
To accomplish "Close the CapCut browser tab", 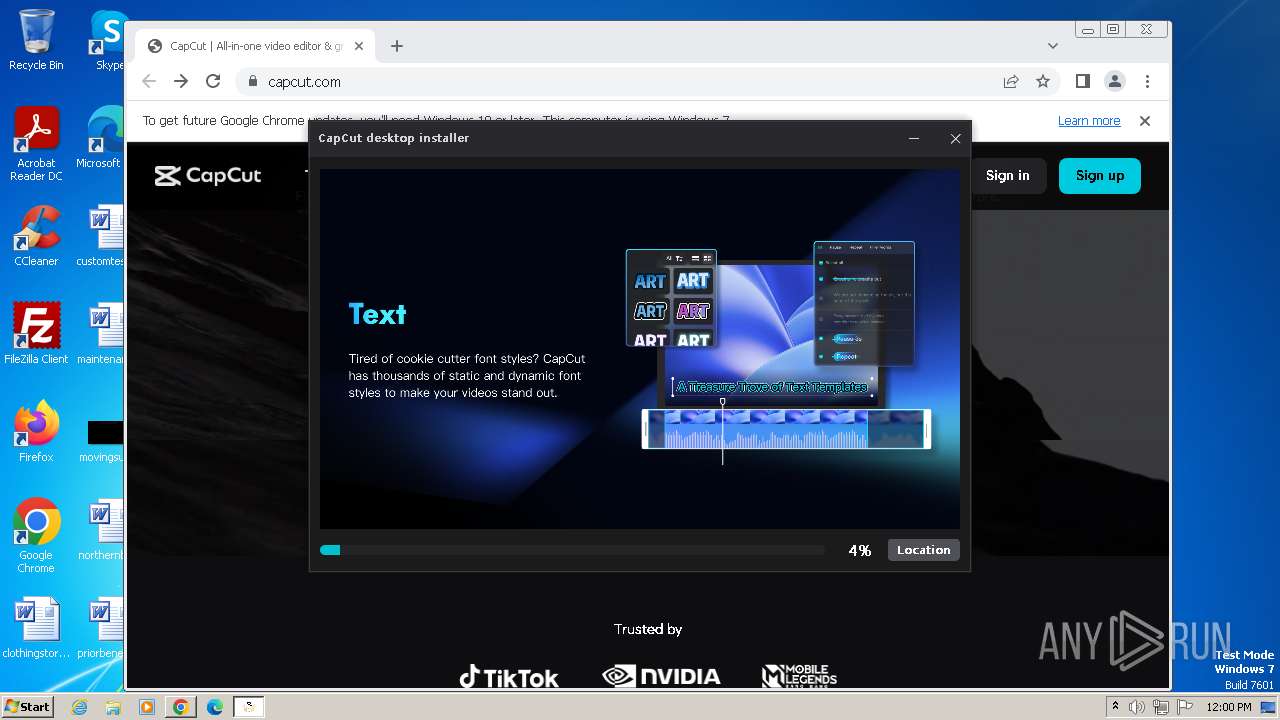I will tap(360, 46).
